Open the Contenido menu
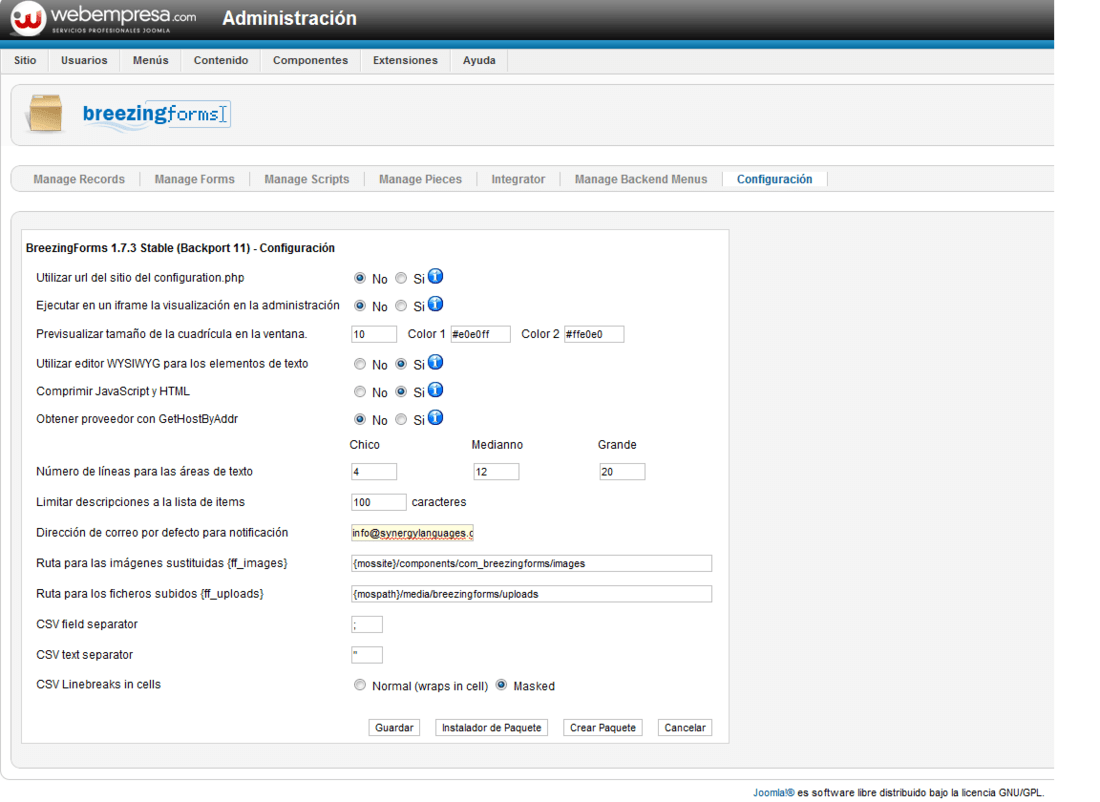The height and width of the screenshot is (802, 1100). (x=221, y=60)
